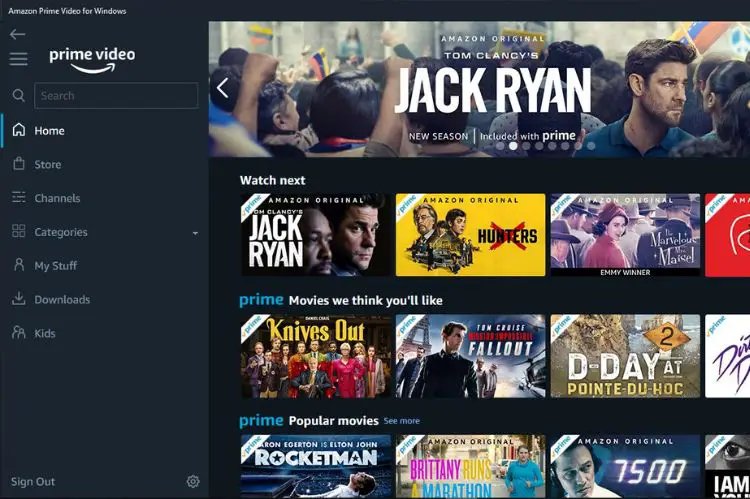Click the prime video logo

pos(92,60)
